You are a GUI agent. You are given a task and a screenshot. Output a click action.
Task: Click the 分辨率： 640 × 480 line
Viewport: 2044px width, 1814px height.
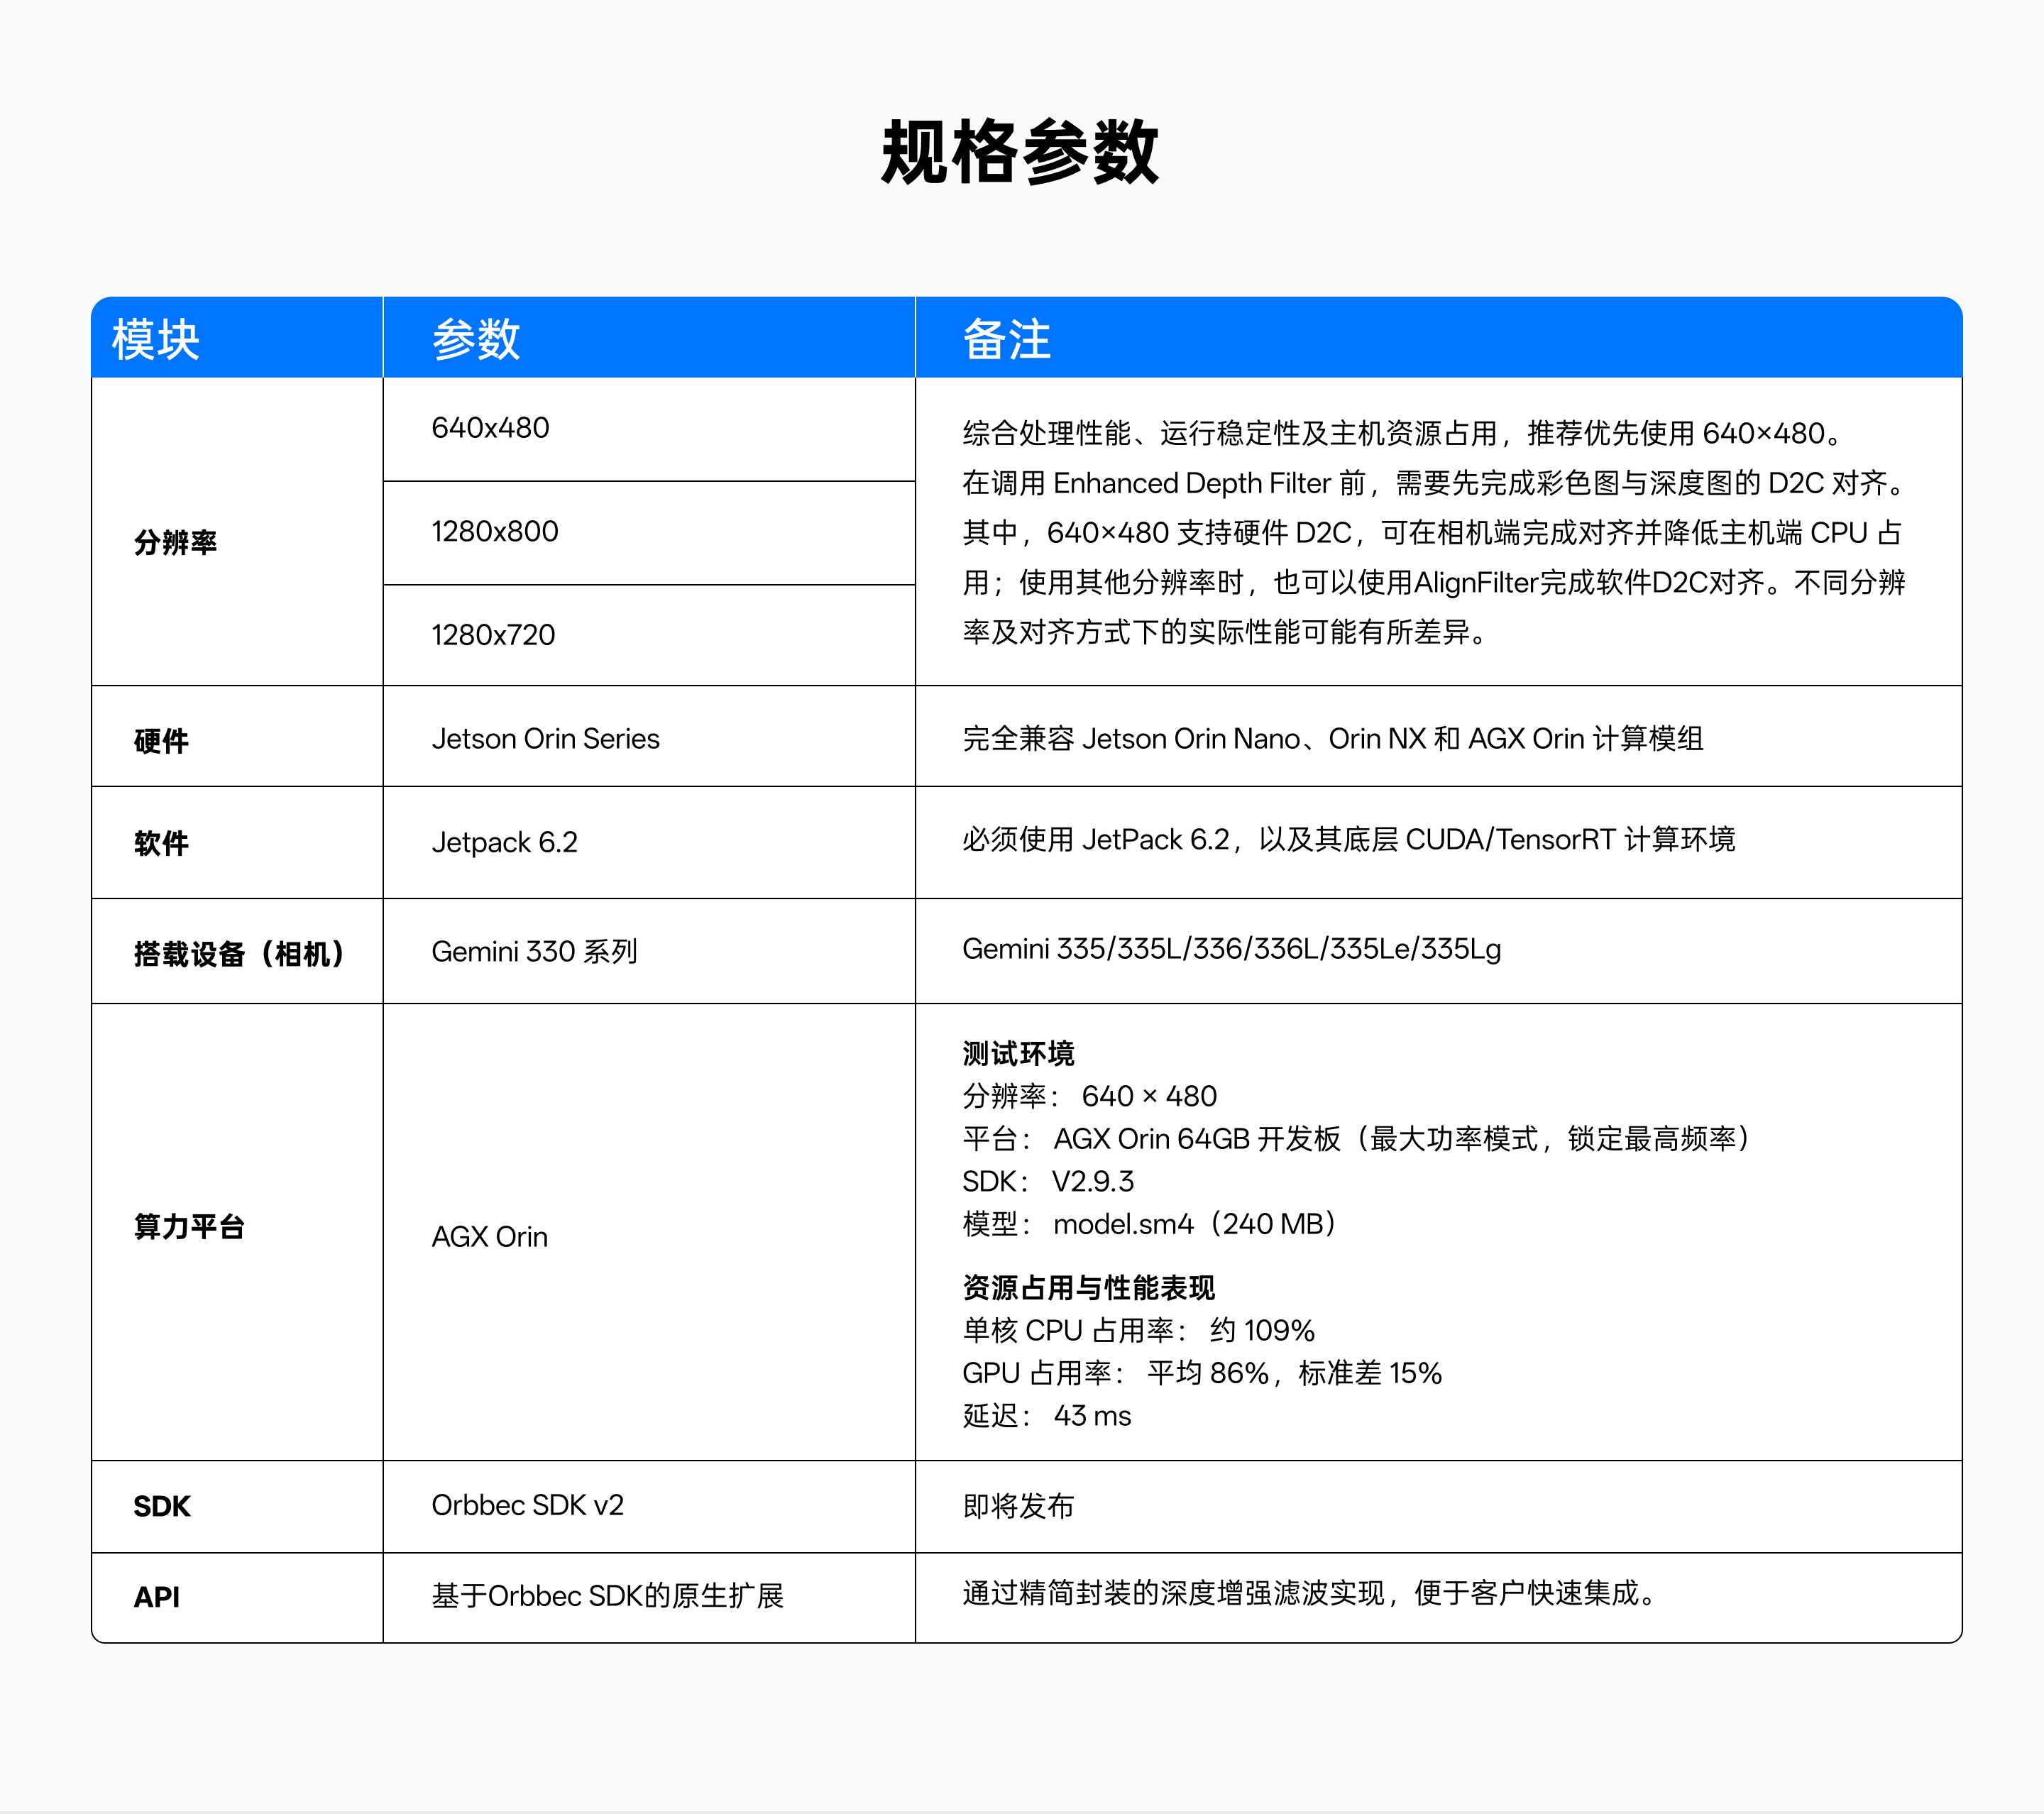pyautogui.click(x=1089, y=1096)
